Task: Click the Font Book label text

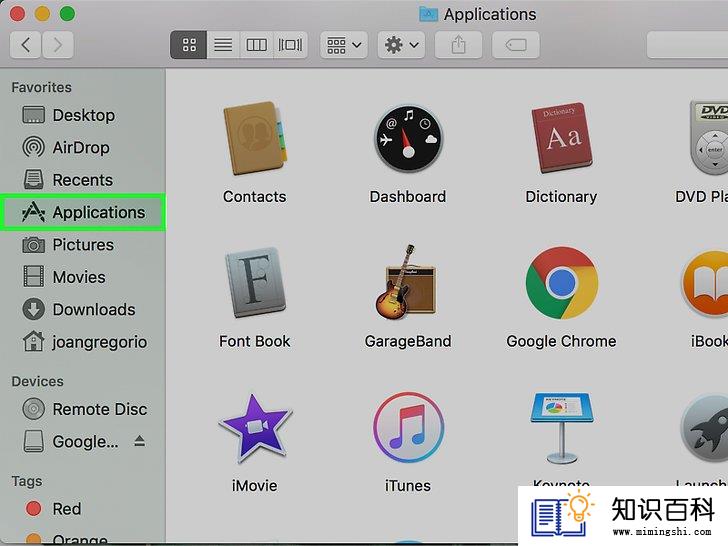Action: coord(254,342)
